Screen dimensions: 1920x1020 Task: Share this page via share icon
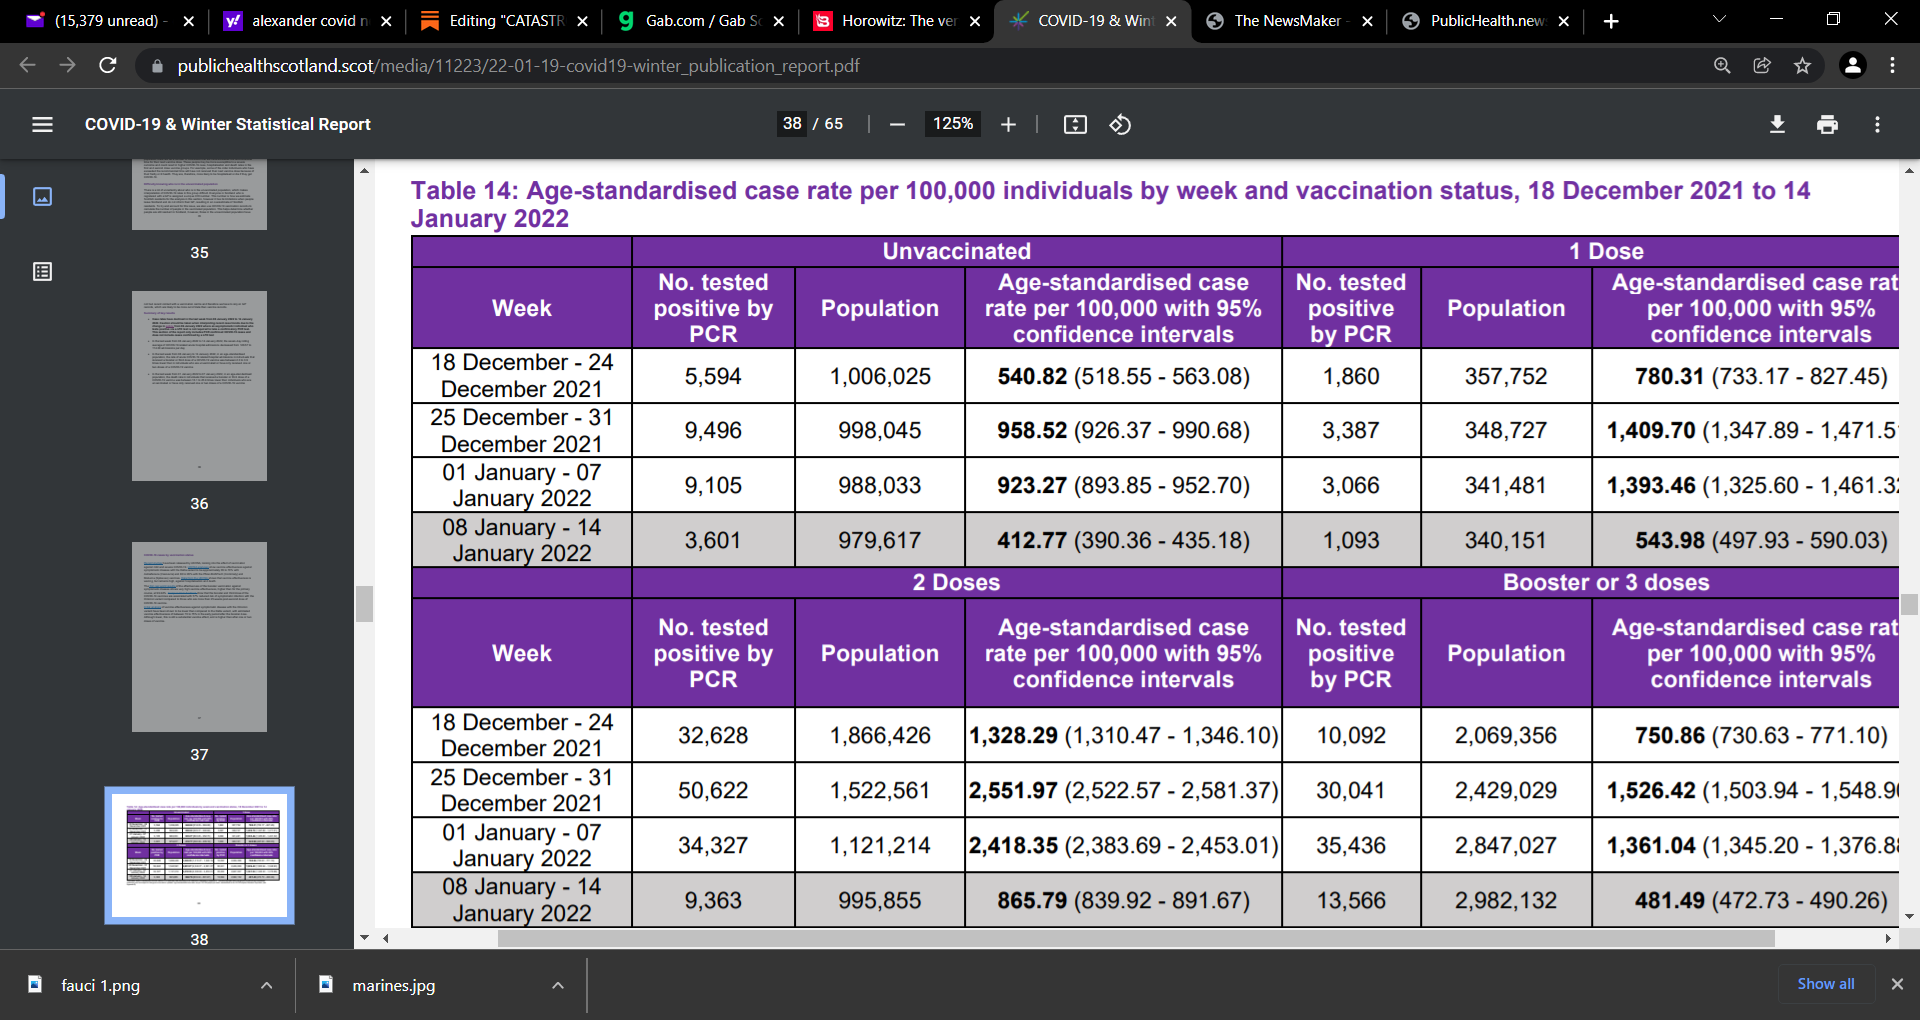click(x=1762, y=65)
